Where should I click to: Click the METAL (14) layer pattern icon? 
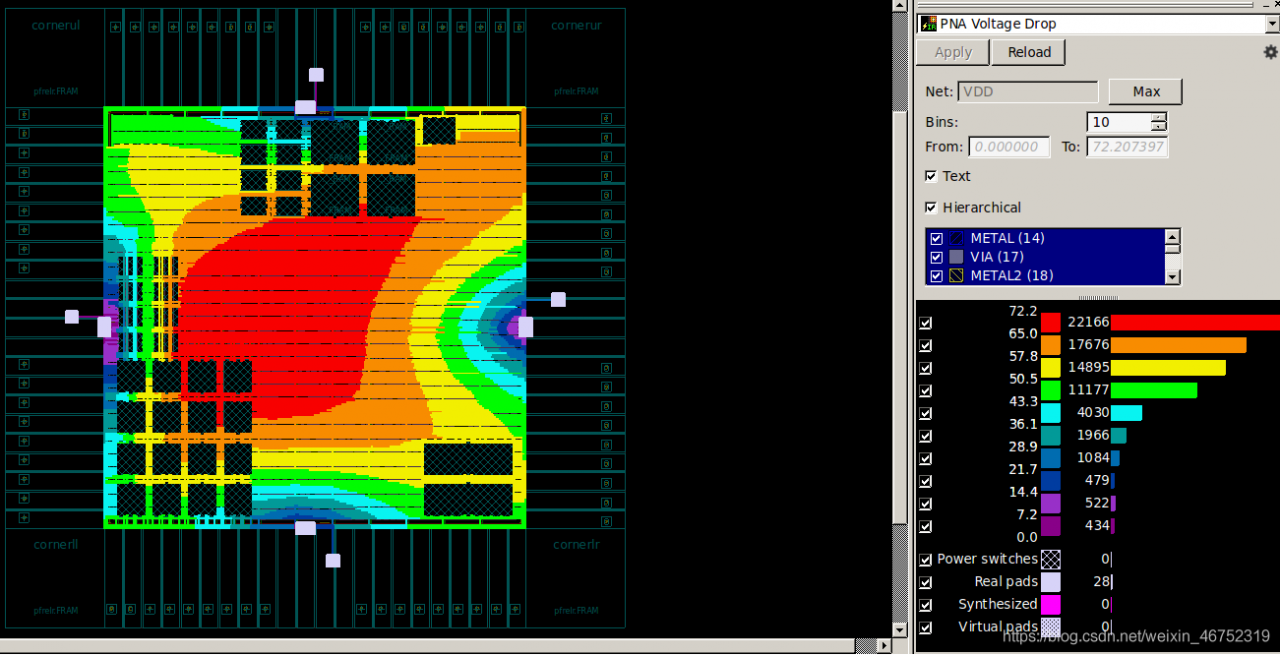pyautogui.click(x=956, y=238)
